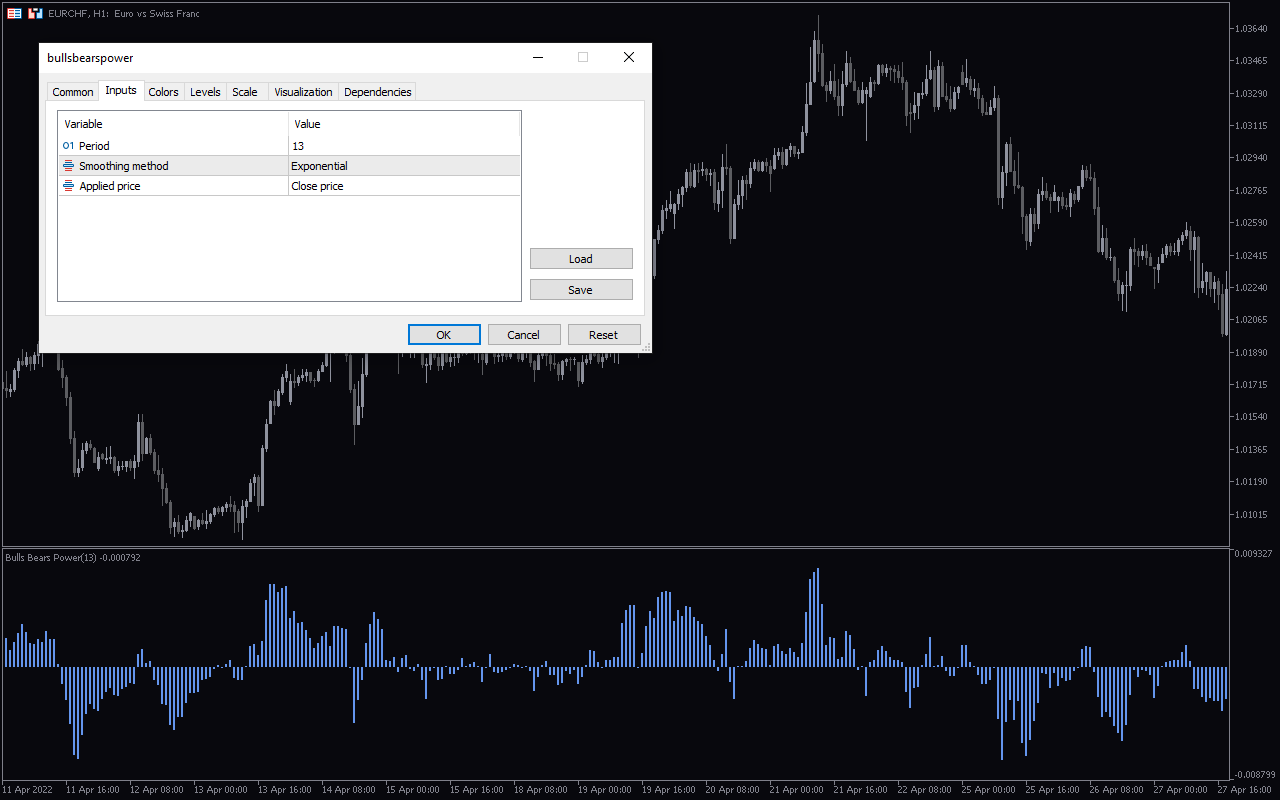Click the 1.02940 price scale label
This screenshot has width=1280, height=800.
(x=1252, y=158)
